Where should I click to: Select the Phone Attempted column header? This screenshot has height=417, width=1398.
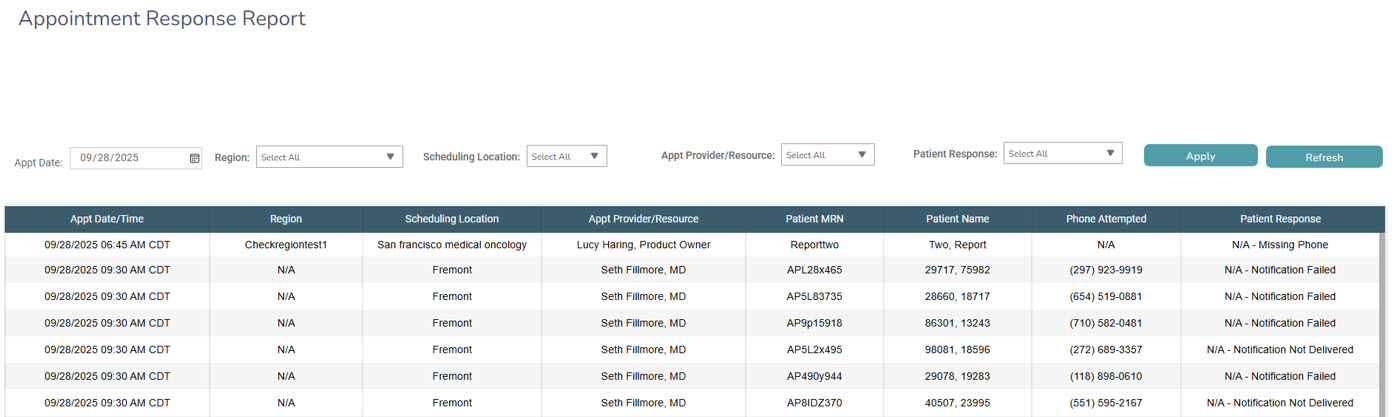[1105, 219]
